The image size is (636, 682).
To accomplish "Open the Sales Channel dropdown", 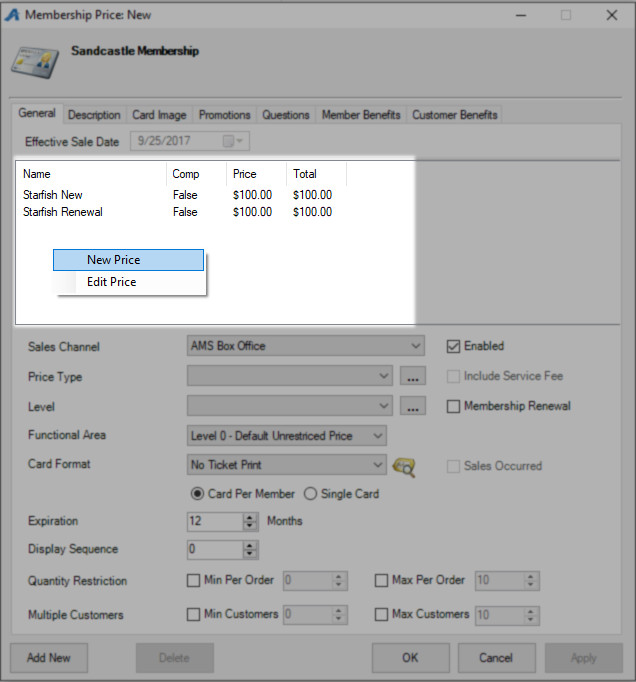I will tap(305, 346).
